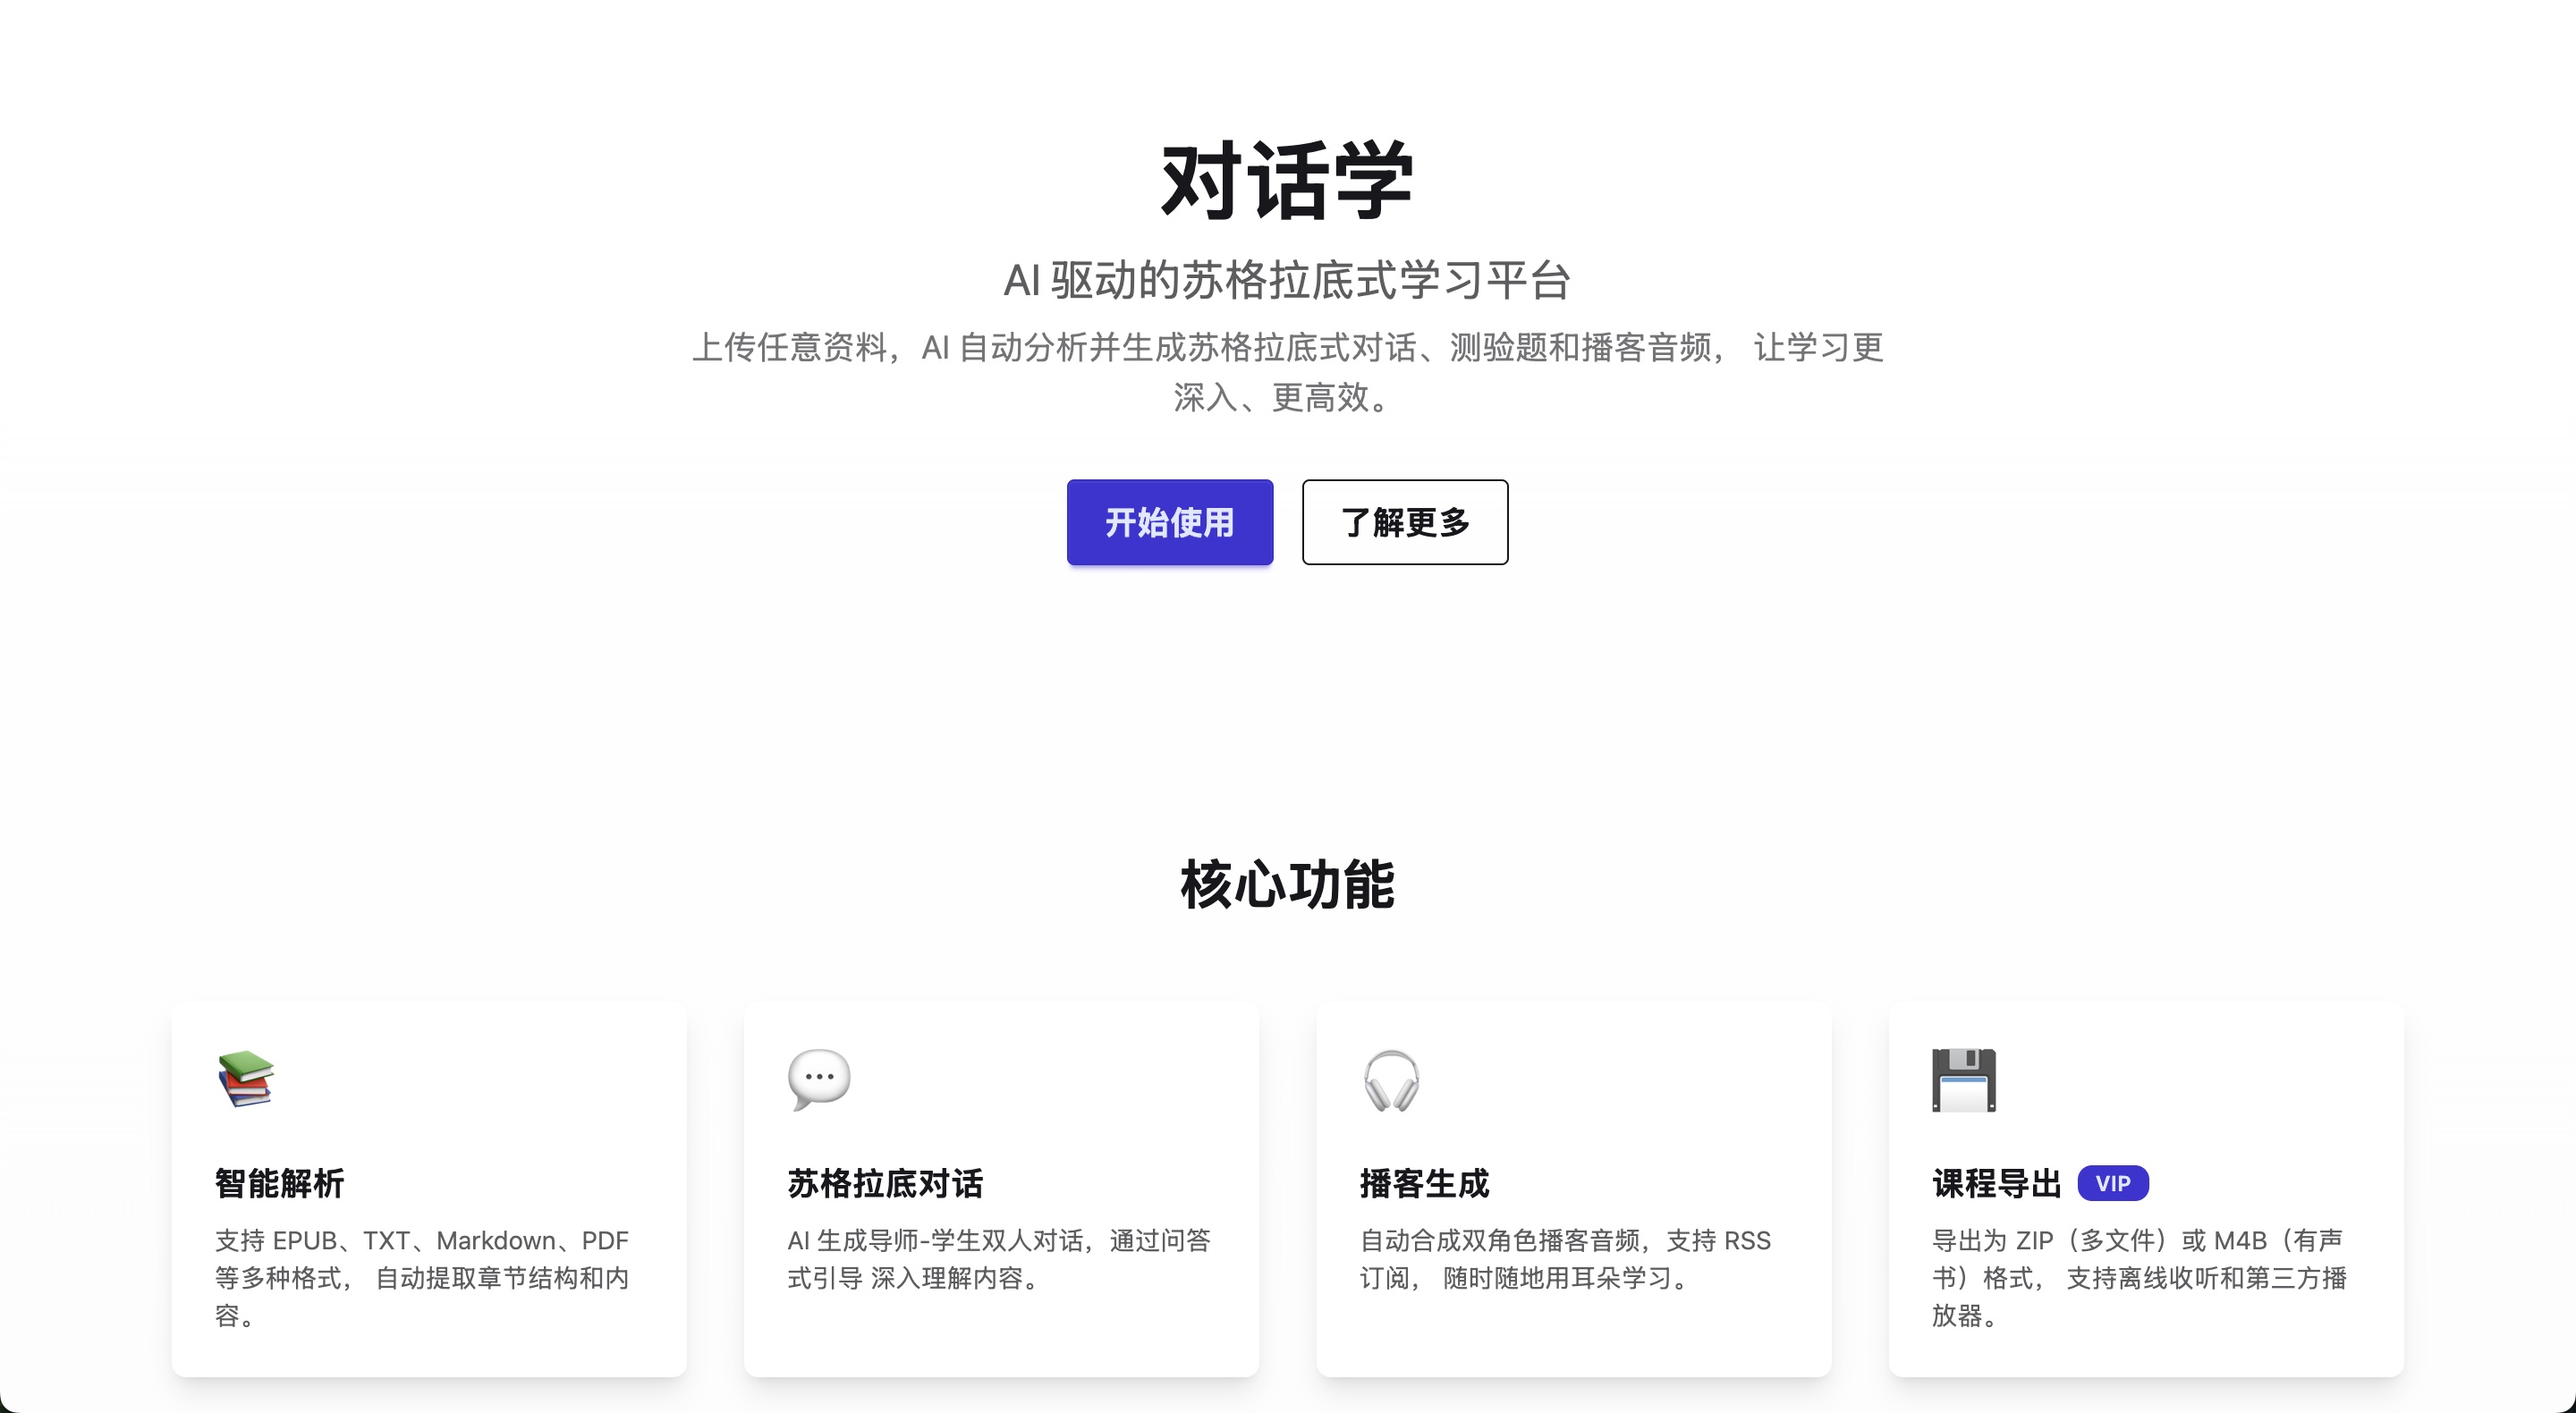Click the books icon in 智能解析 card
The image size is (2576, 1413).
tap(246, 1079)
